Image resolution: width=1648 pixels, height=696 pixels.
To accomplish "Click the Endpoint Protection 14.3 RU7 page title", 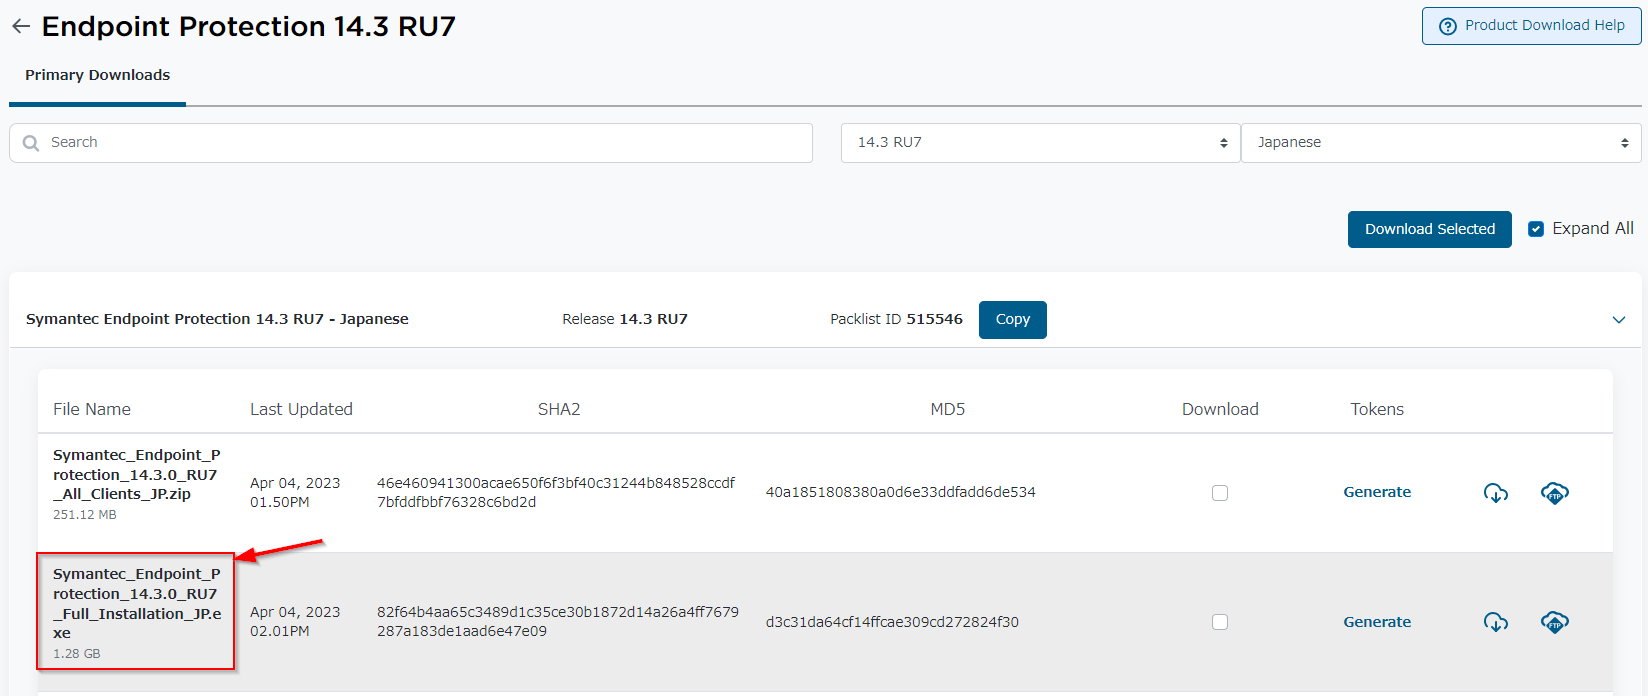I will click(248, 26).
